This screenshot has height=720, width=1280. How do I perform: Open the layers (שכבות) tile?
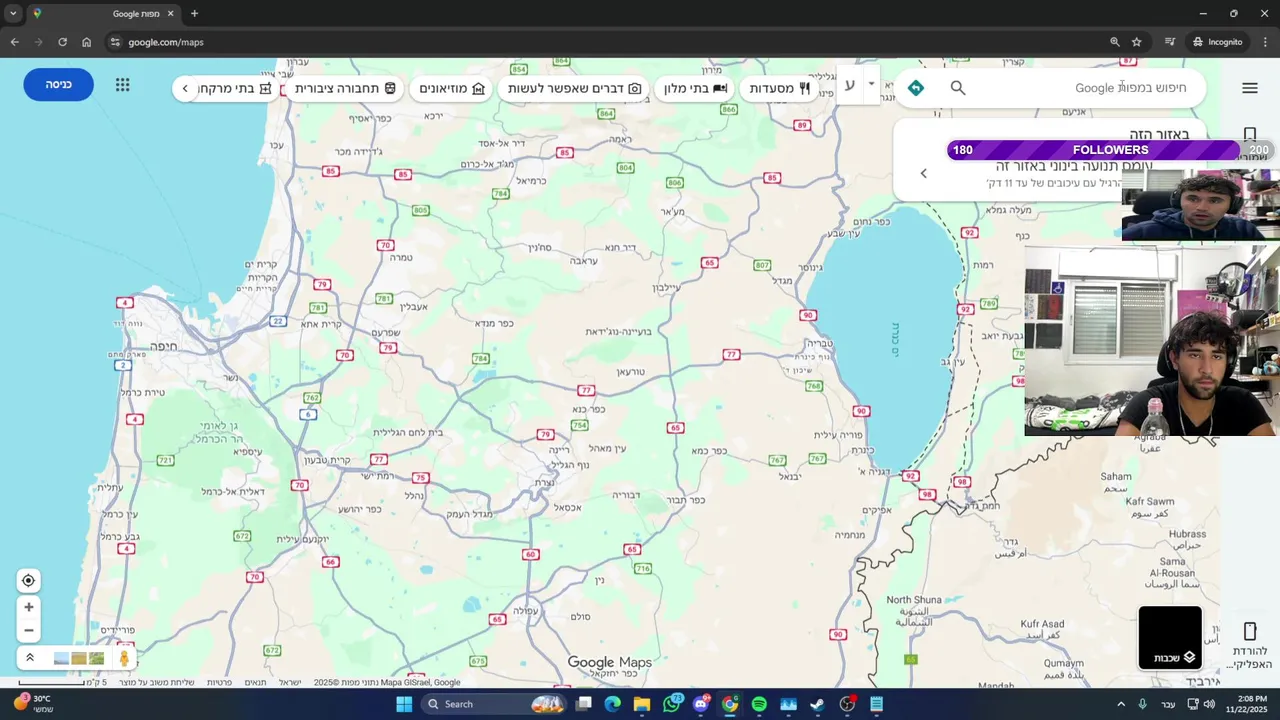pos(1170,638)
